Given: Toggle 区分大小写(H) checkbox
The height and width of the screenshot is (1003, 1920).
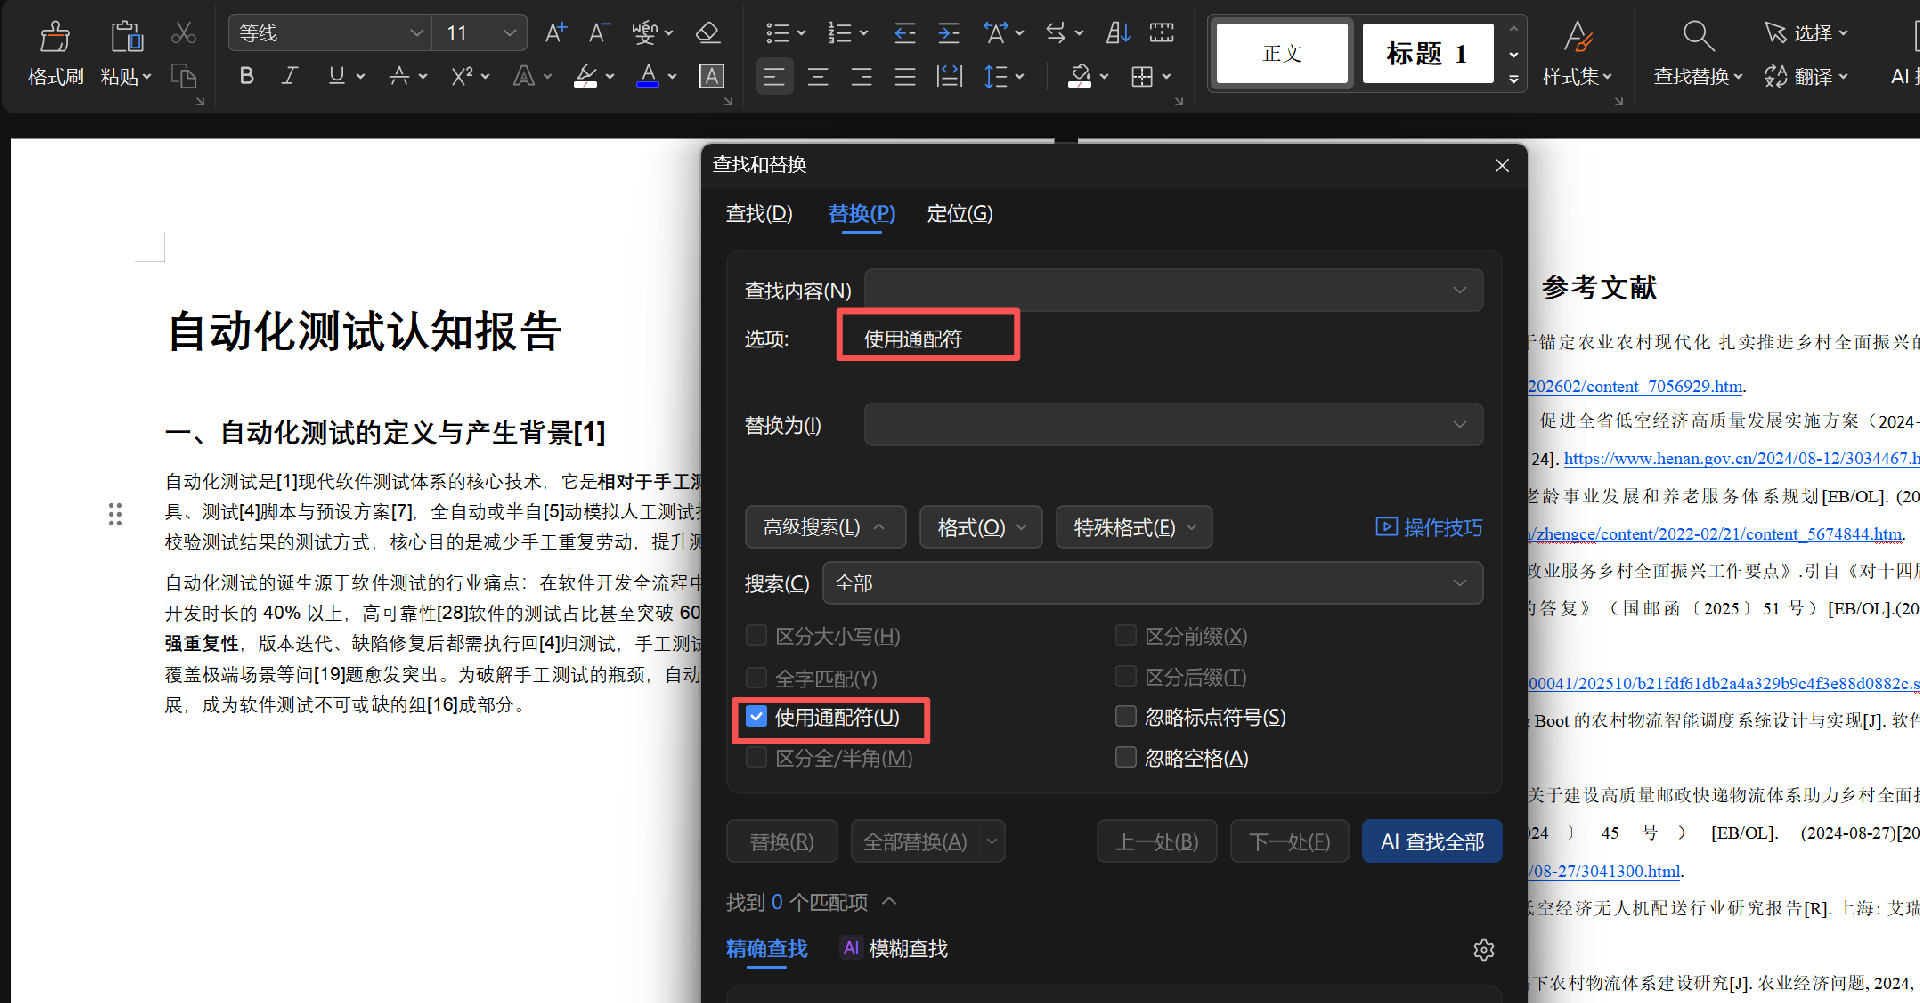Looking at the screenshot, I should click(757, 636).
